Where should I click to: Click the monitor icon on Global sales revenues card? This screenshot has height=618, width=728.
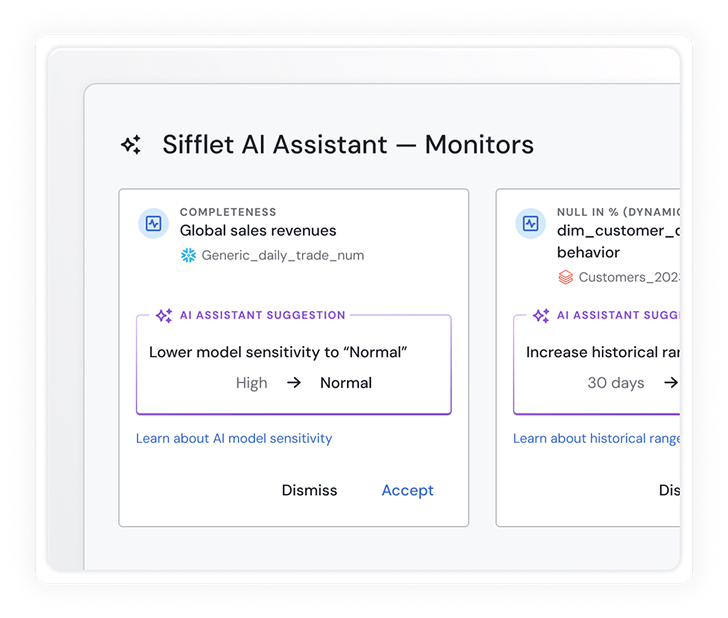153,223
